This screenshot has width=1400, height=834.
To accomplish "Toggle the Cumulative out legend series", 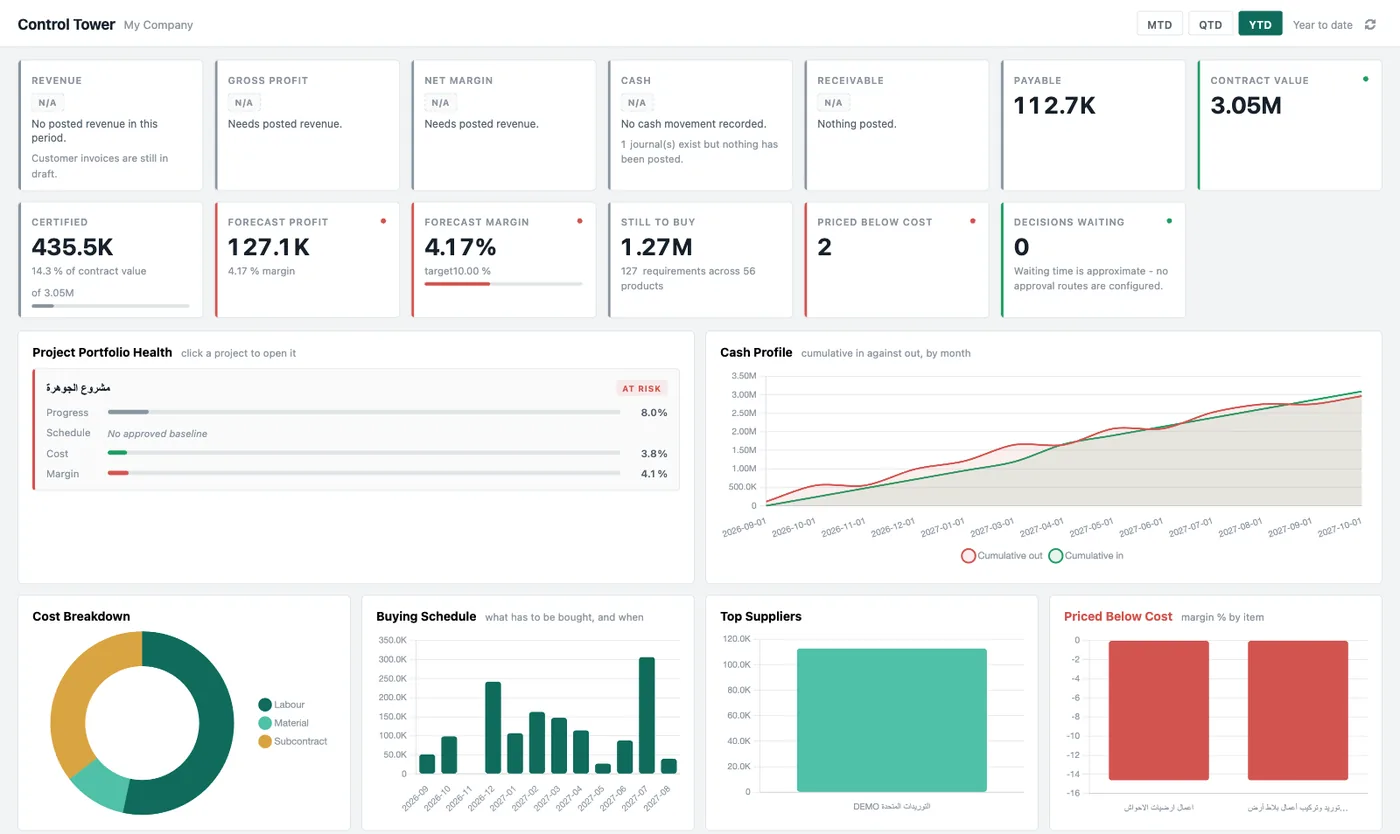I will [x=1002, y=555].
